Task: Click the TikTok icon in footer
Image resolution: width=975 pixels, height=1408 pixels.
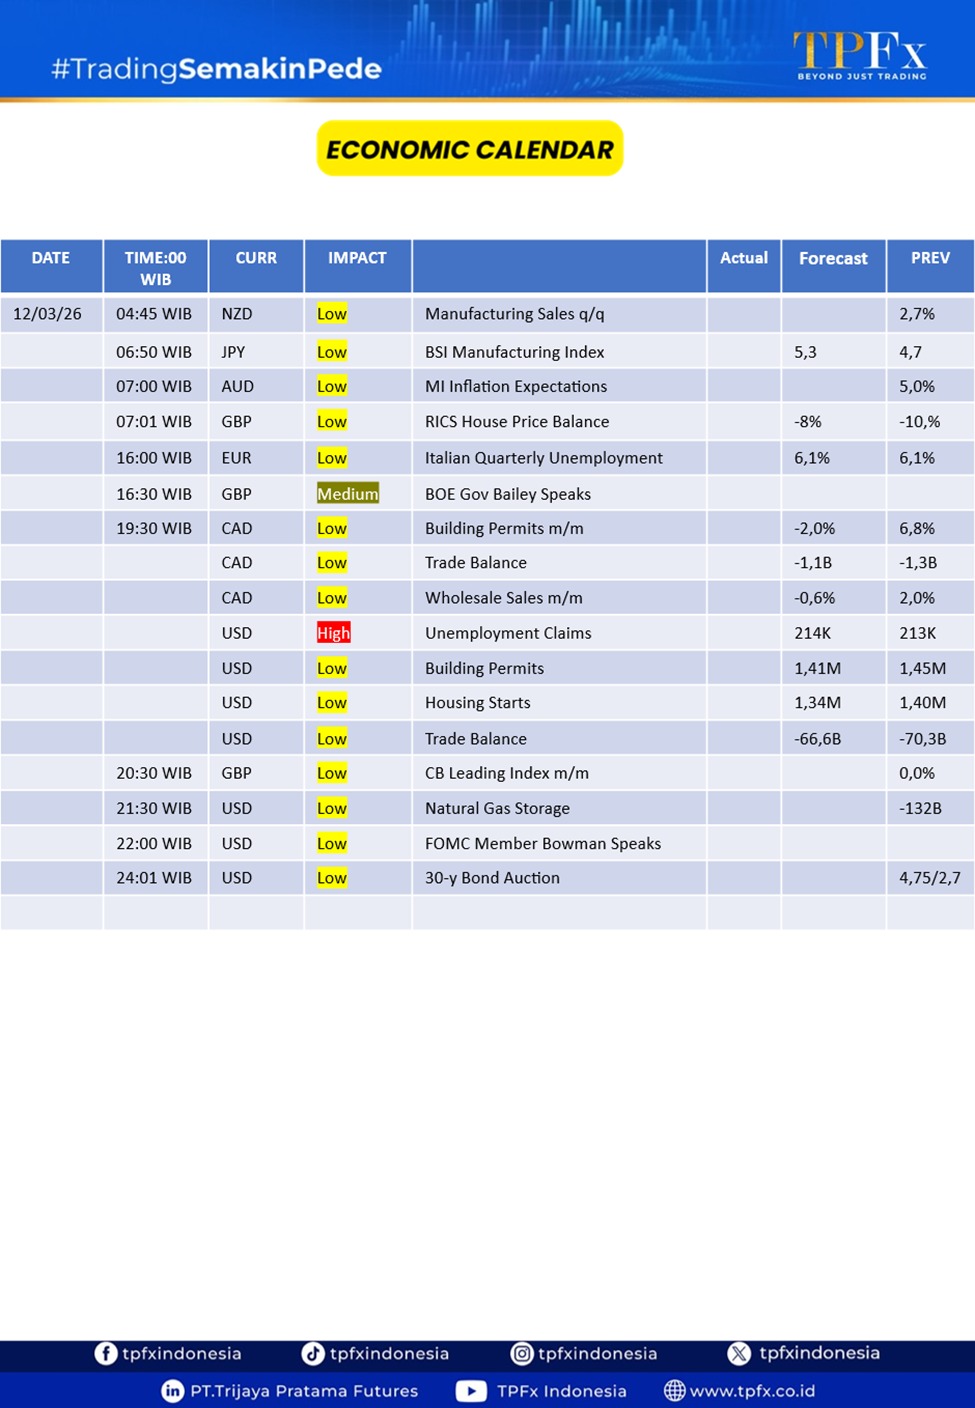Action: [313, 1353]
